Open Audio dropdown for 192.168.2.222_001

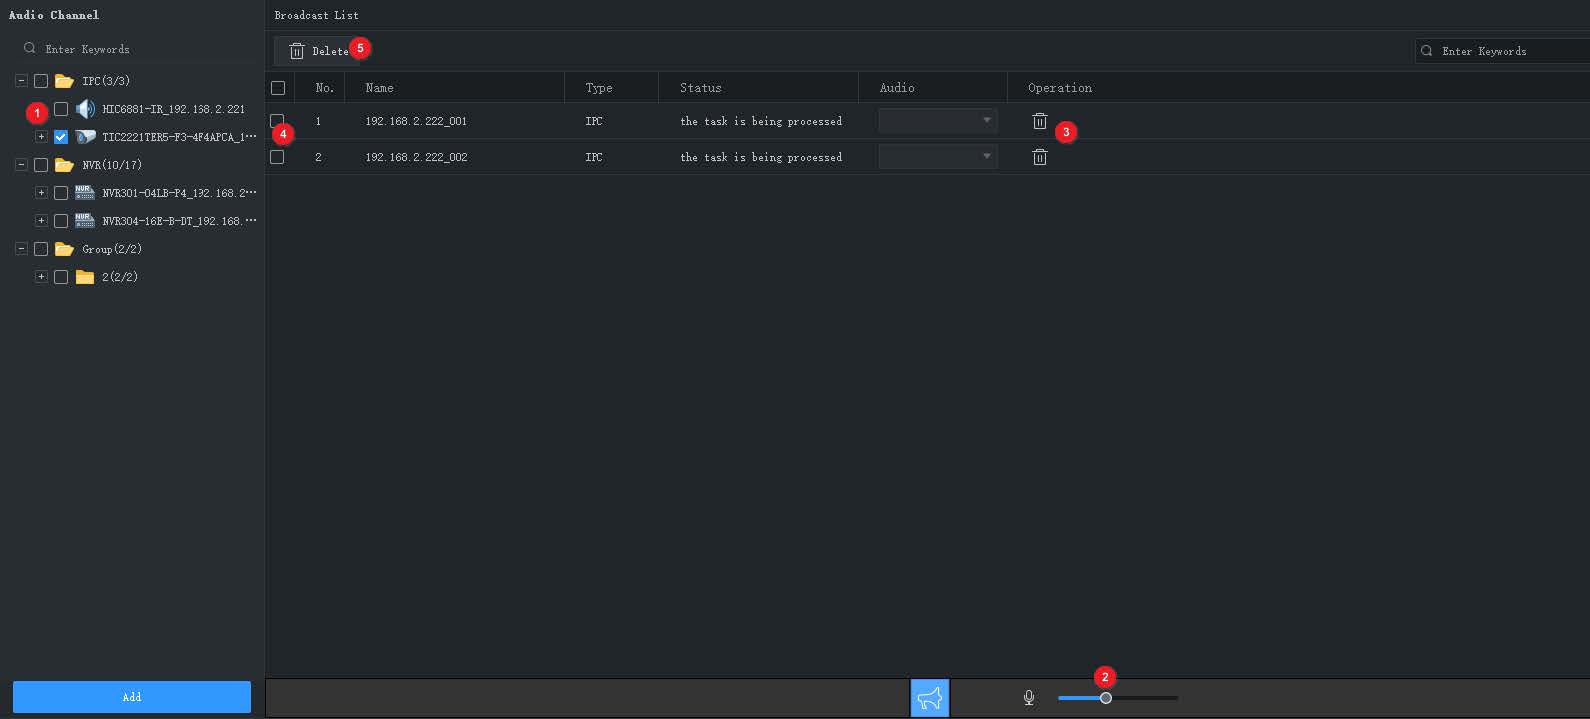(938, 121)
